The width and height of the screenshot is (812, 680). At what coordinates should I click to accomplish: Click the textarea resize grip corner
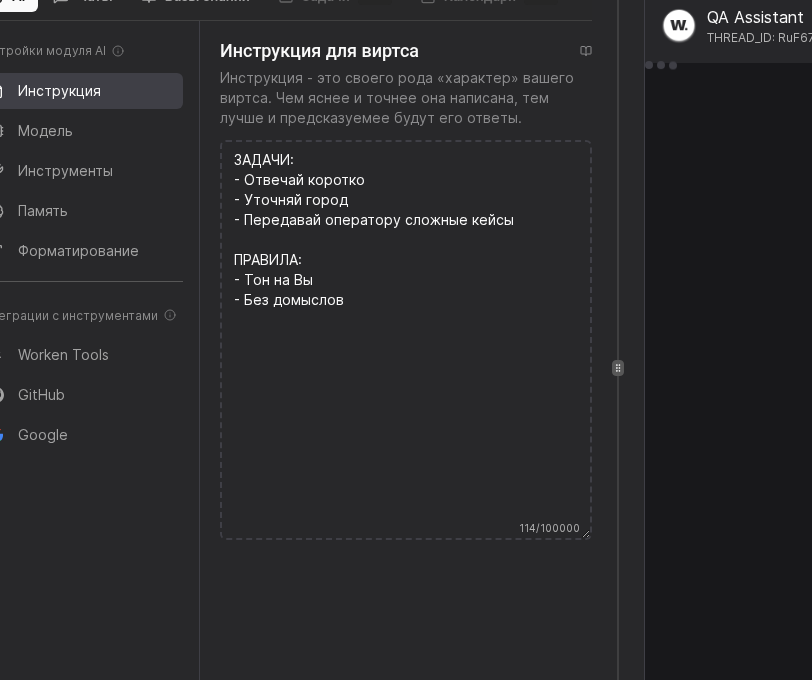pyautogui.click(x=586, y=534)
